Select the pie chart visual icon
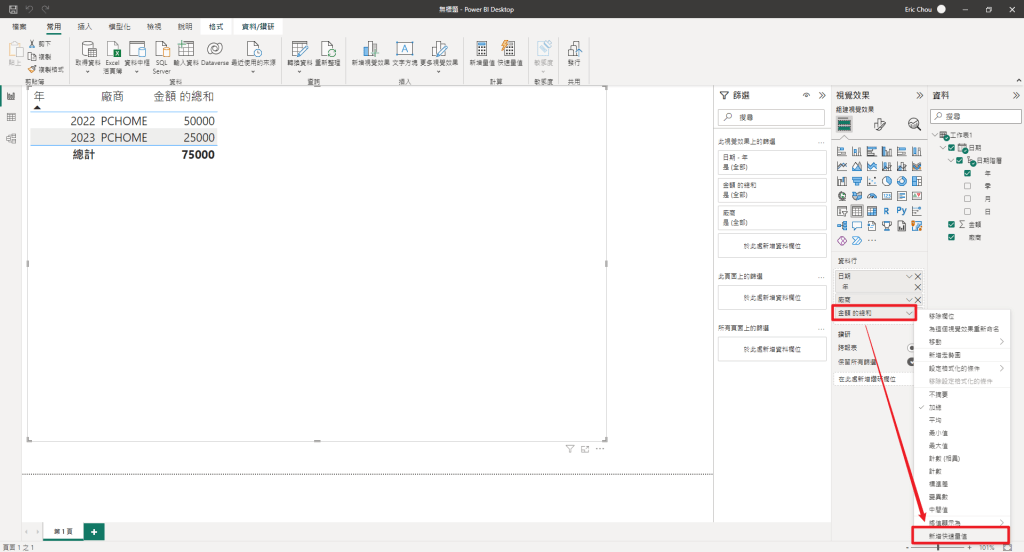The image size is (1024, 552). [887, 181]
